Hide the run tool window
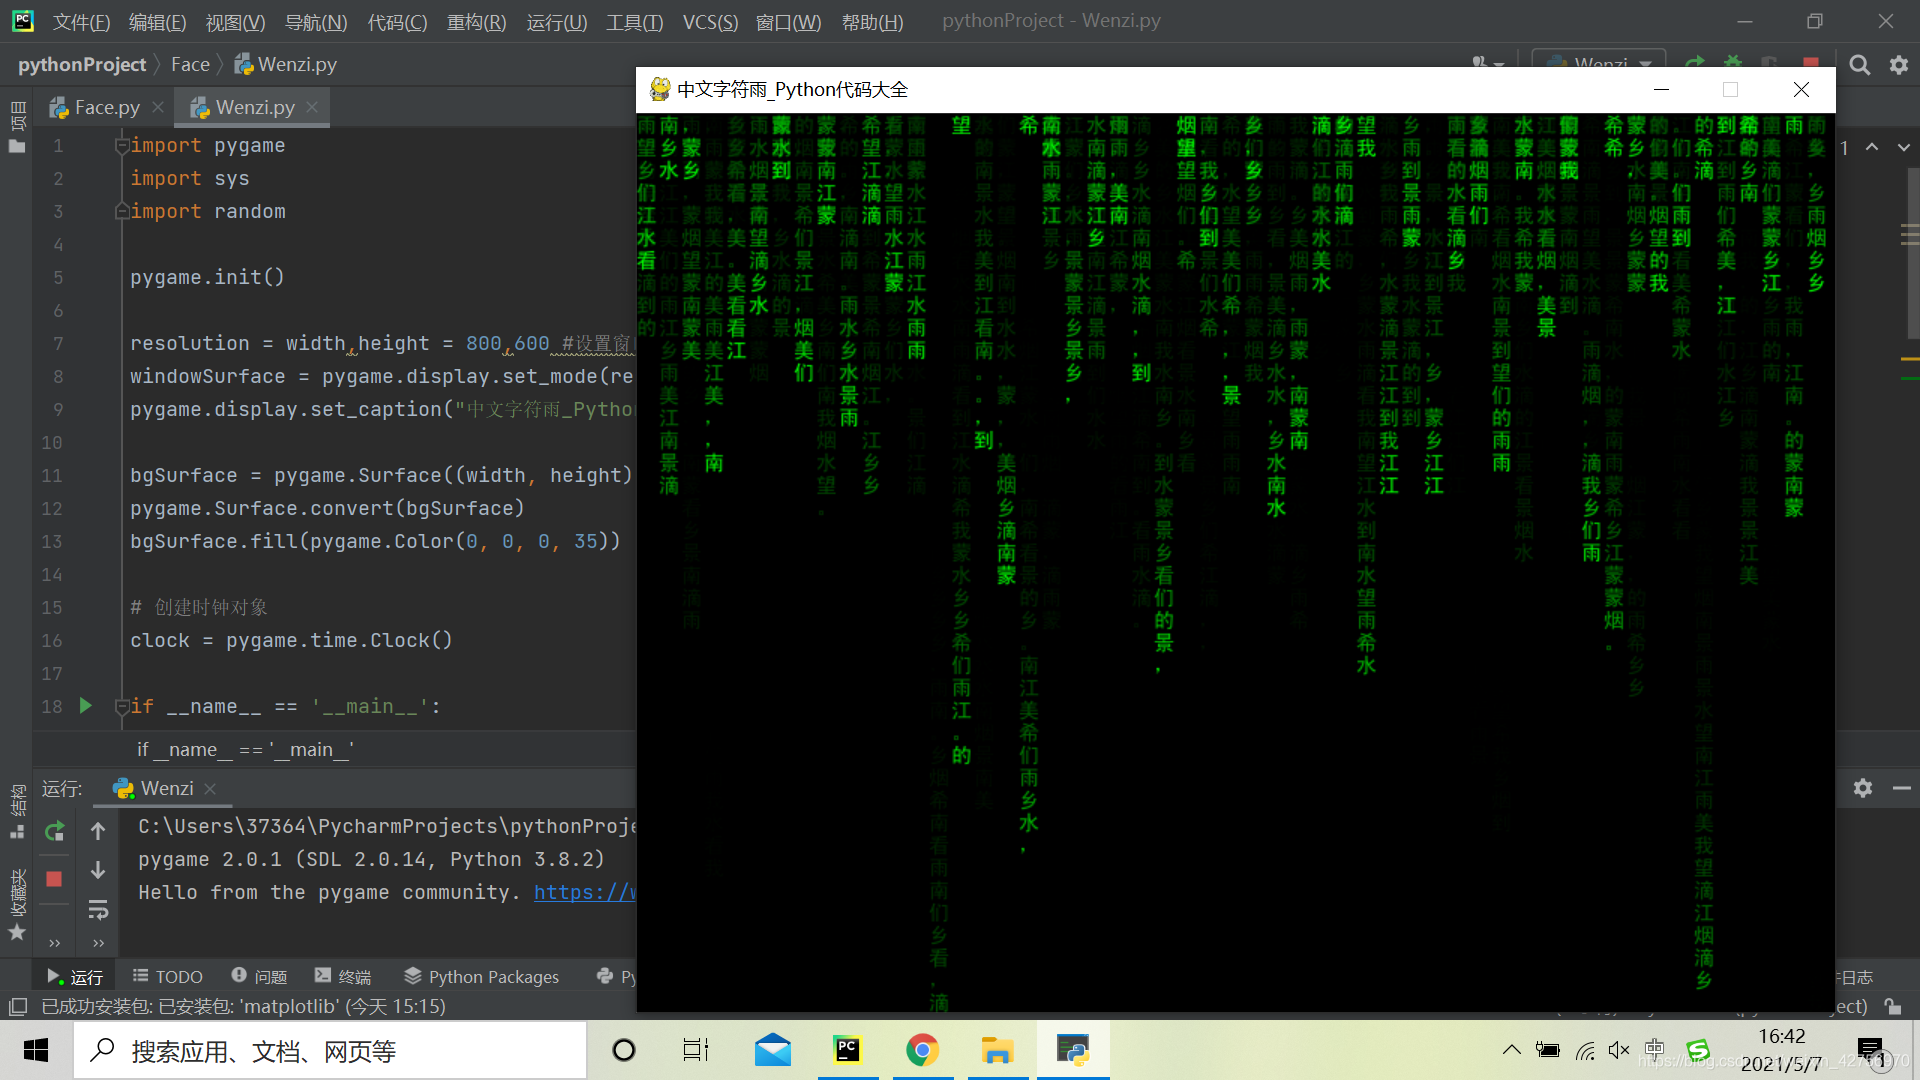 [1902, 788]
